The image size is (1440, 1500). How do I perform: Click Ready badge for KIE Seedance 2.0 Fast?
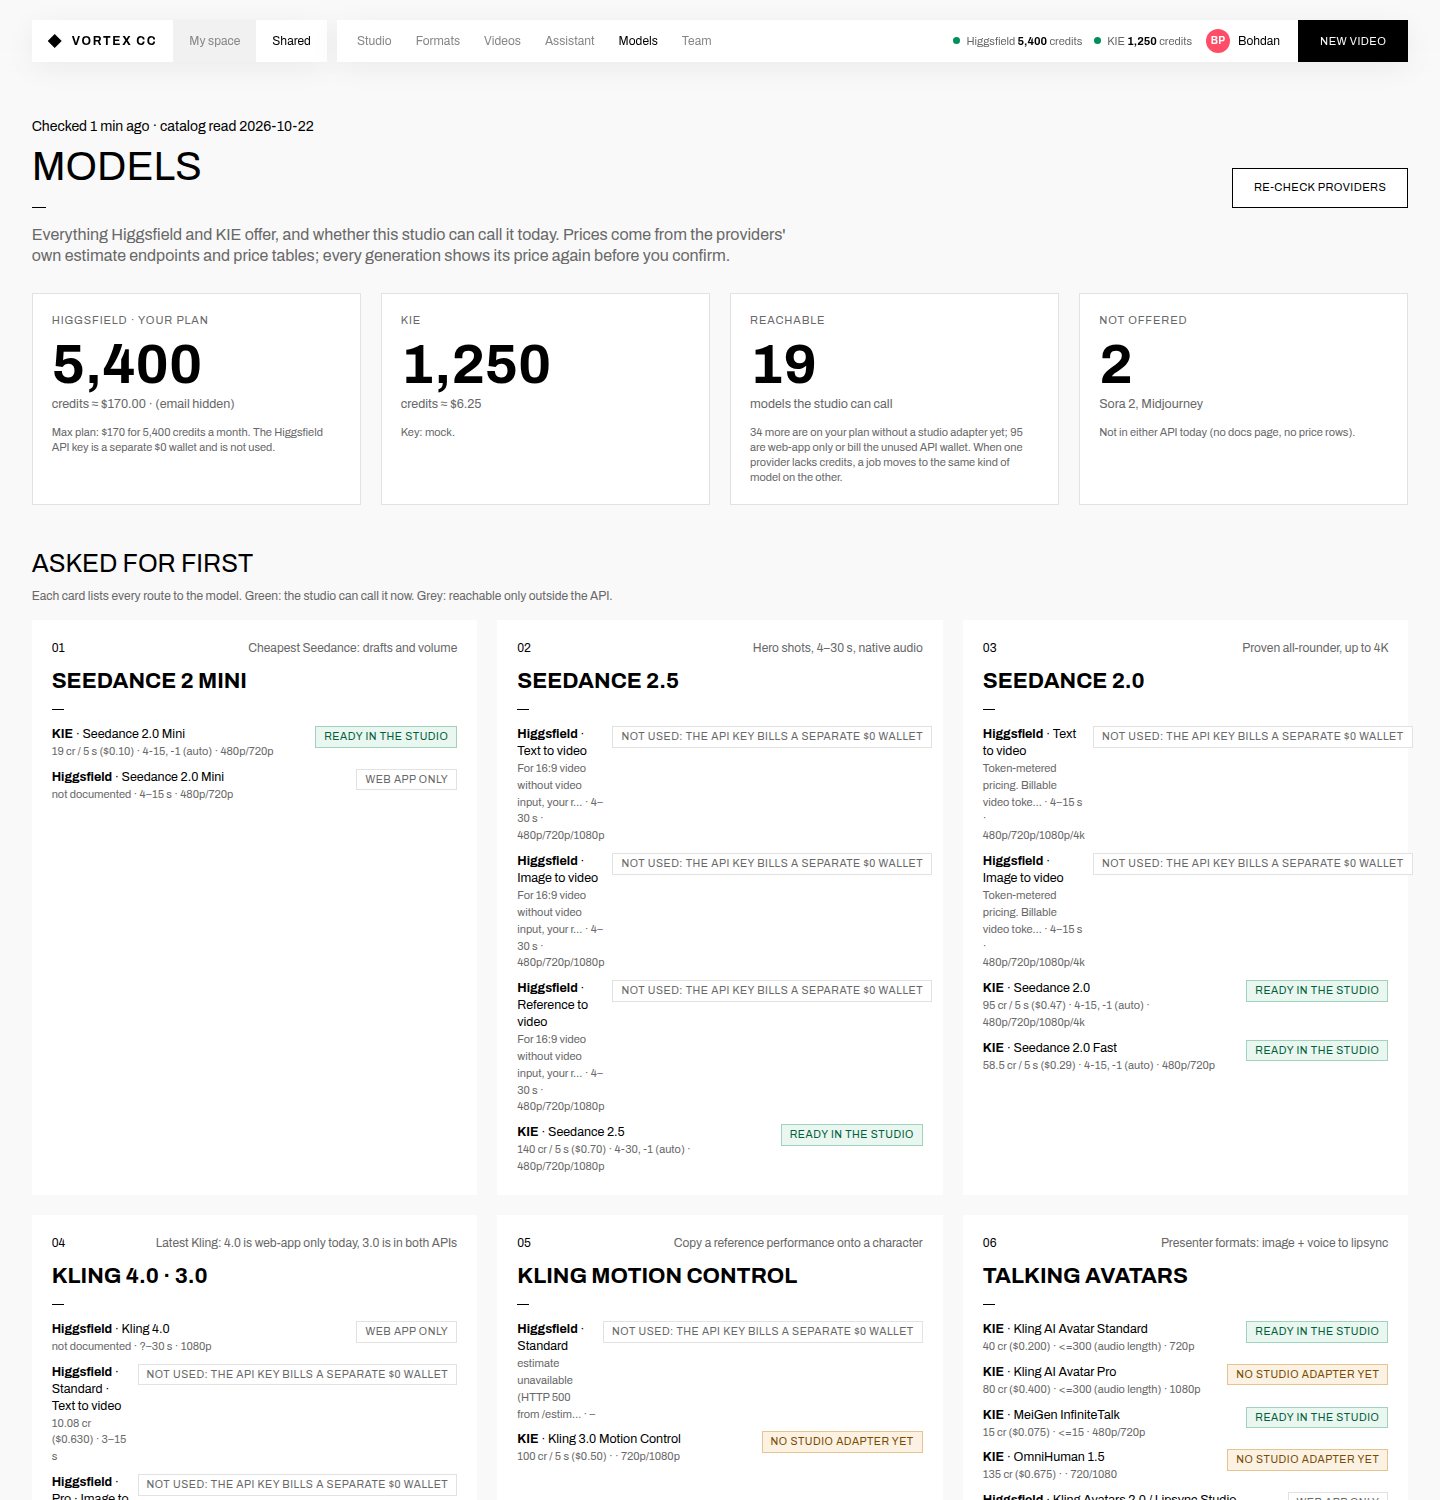pyautogui.click(x=1317, y=1051)
